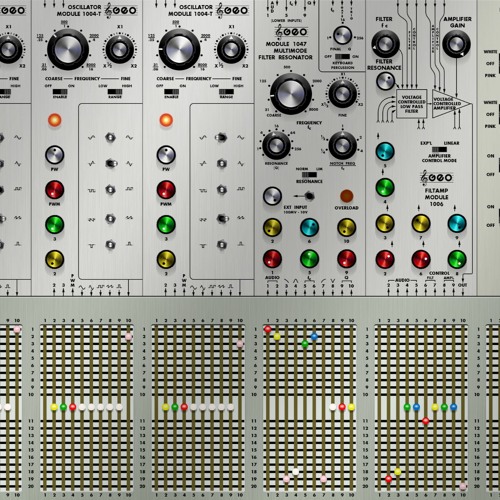
Task: Click red knob 2 on Filtamp module
Action: (x=385, y=259)
